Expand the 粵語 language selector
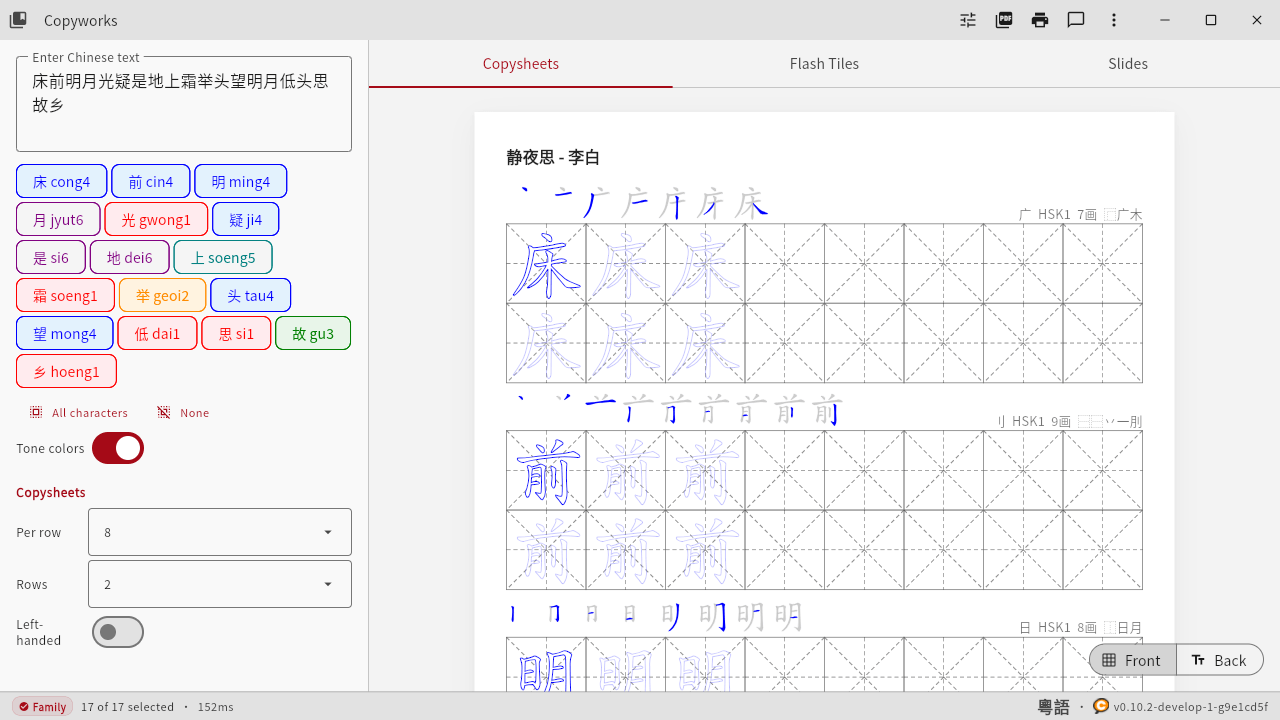 click(1052, 706)
